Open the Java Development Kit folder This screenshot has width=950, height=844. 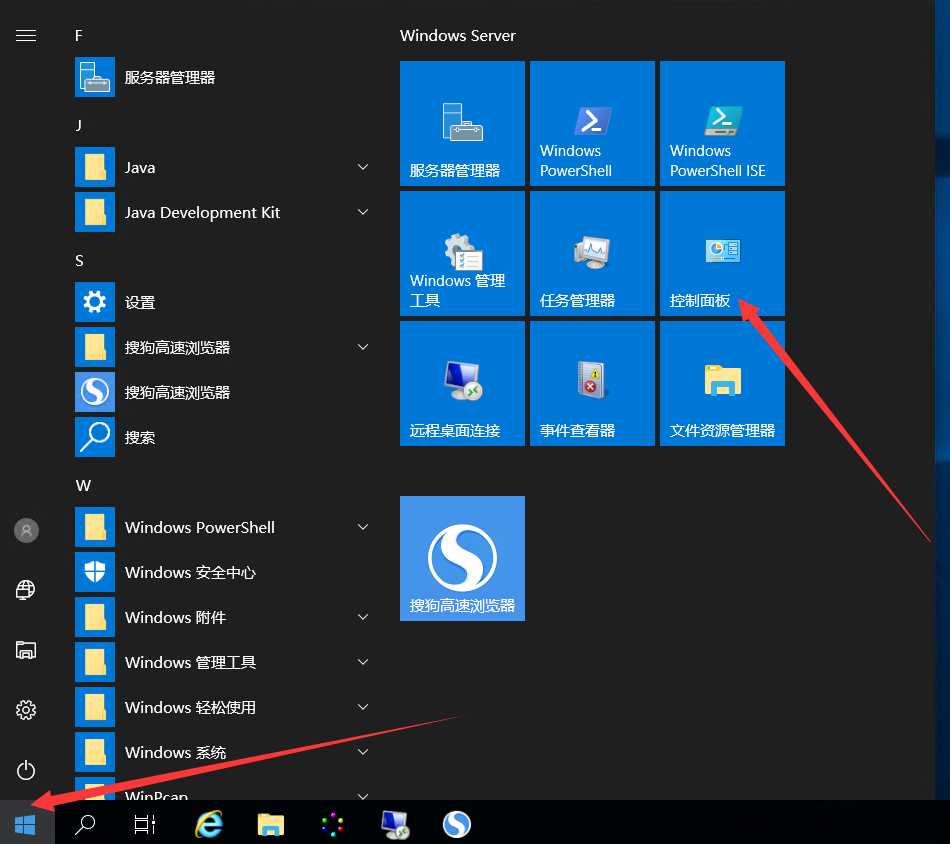(222, 212)
